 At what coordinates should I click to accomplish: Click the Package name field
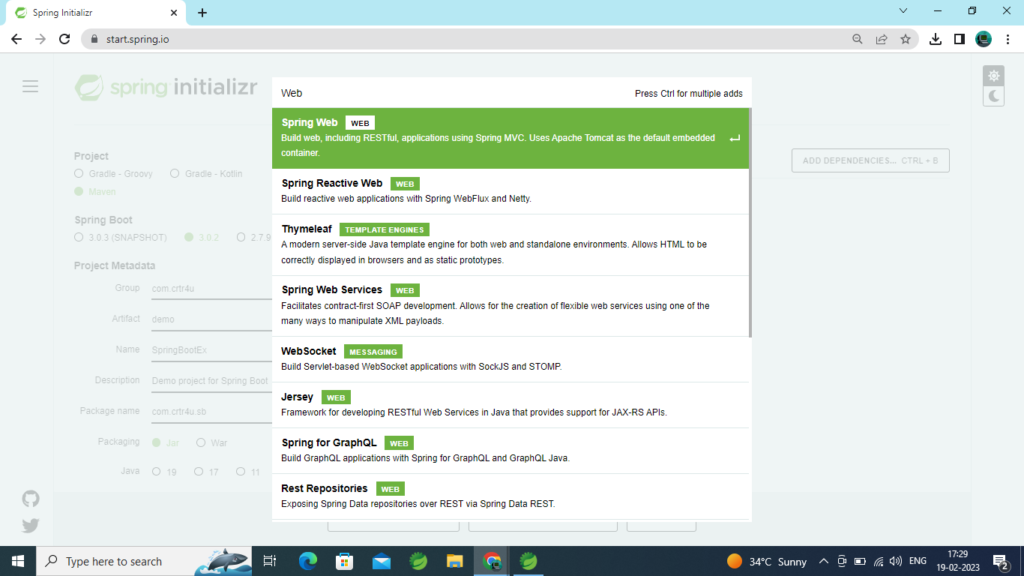[x=212, y=411]
